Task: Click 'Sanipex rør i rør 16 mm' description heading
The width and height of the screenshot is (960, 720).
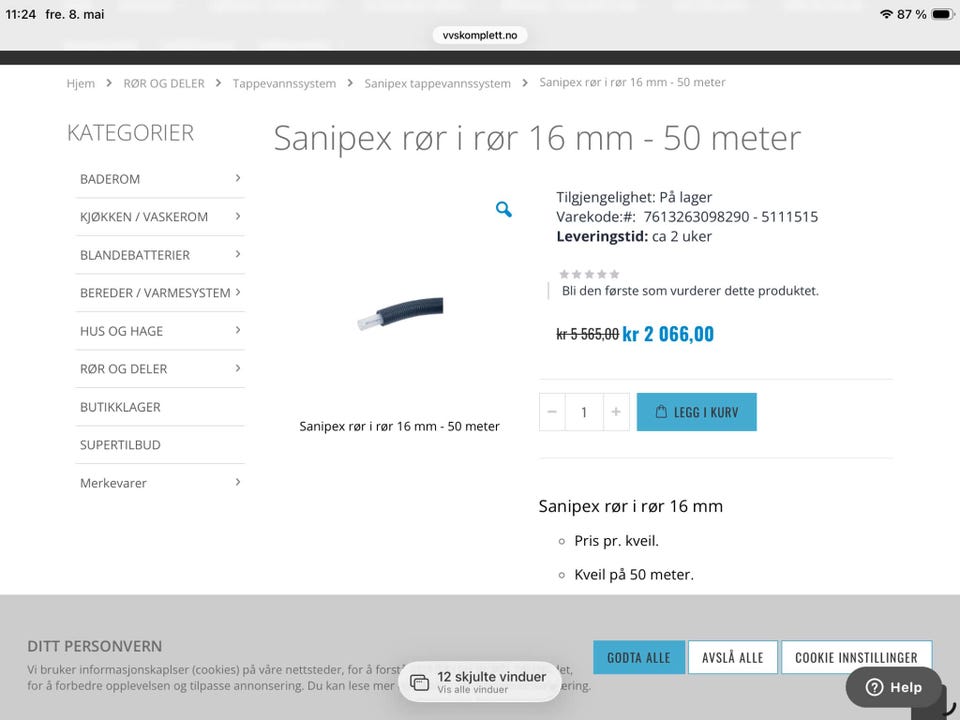Action: [631, 506]
